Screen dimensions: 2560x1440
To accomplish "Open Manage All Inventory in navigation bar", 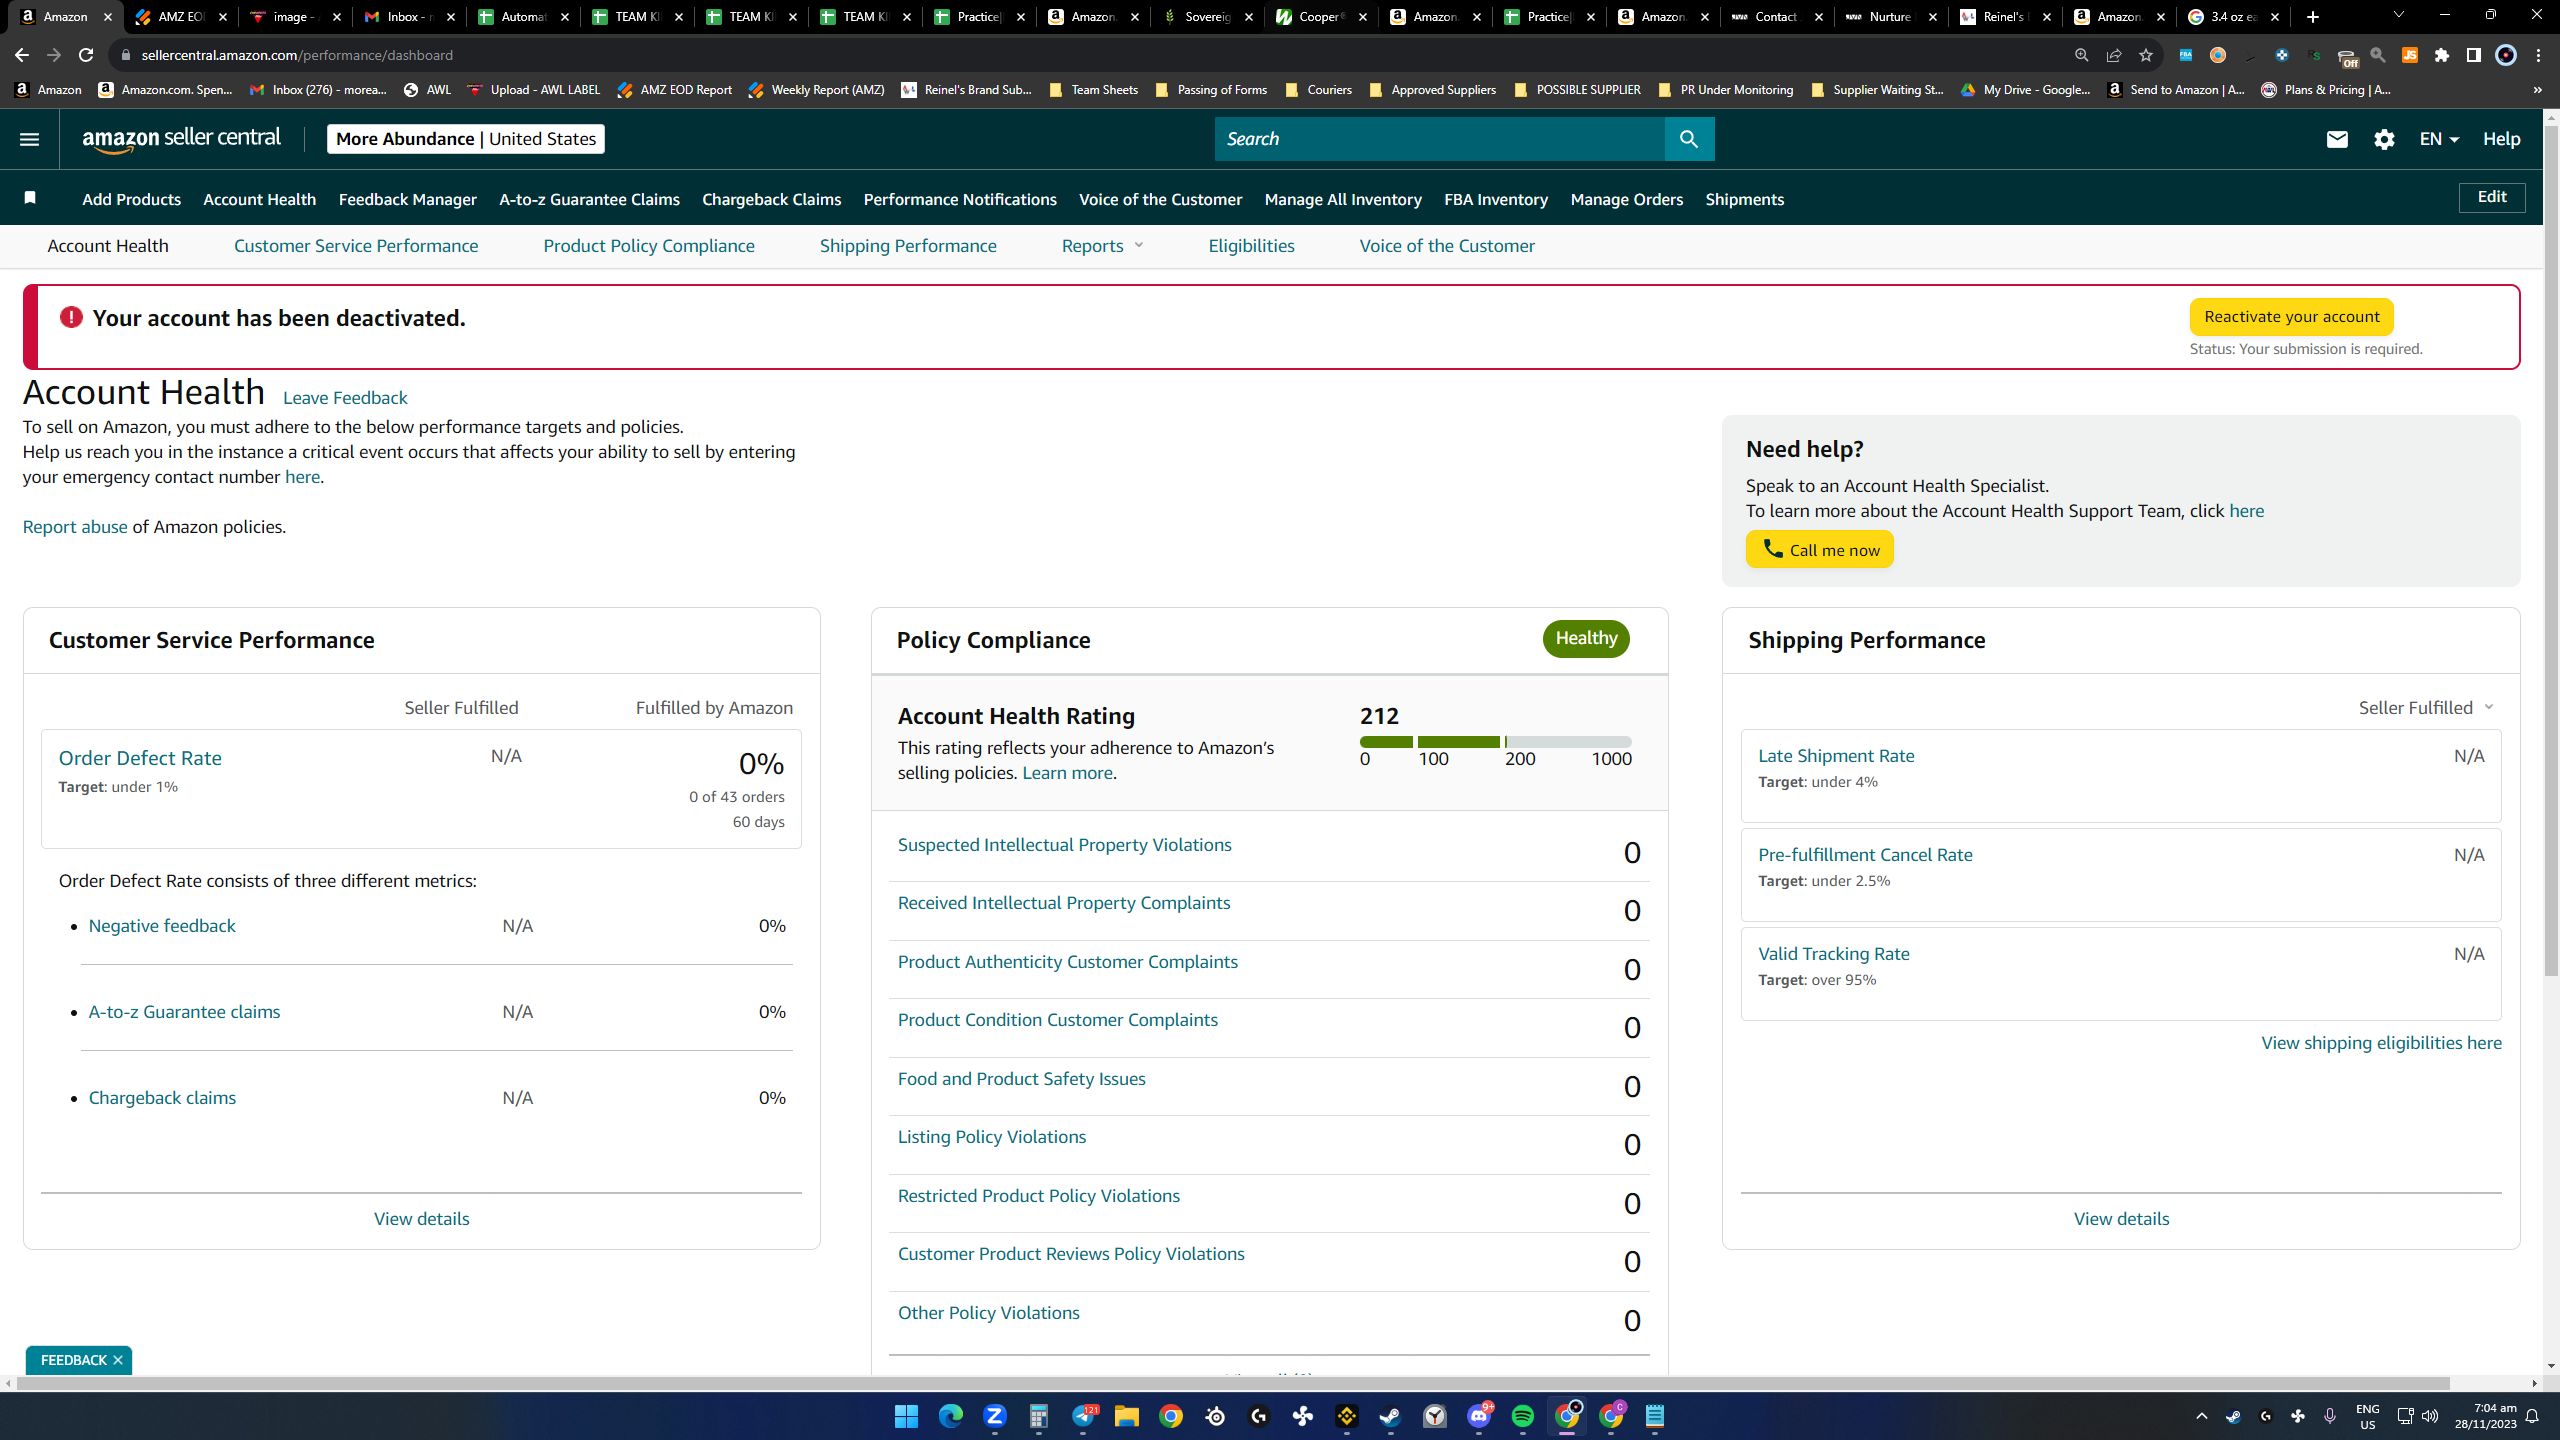I will (x=1343, y=199).
